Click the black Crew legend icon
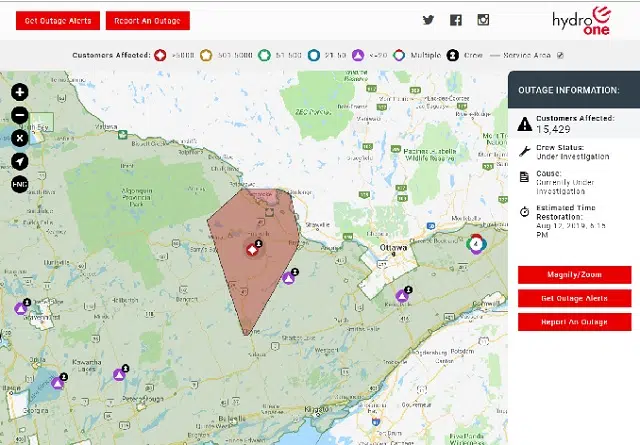This screenshot has width=640, height=445. click(453, 55)
